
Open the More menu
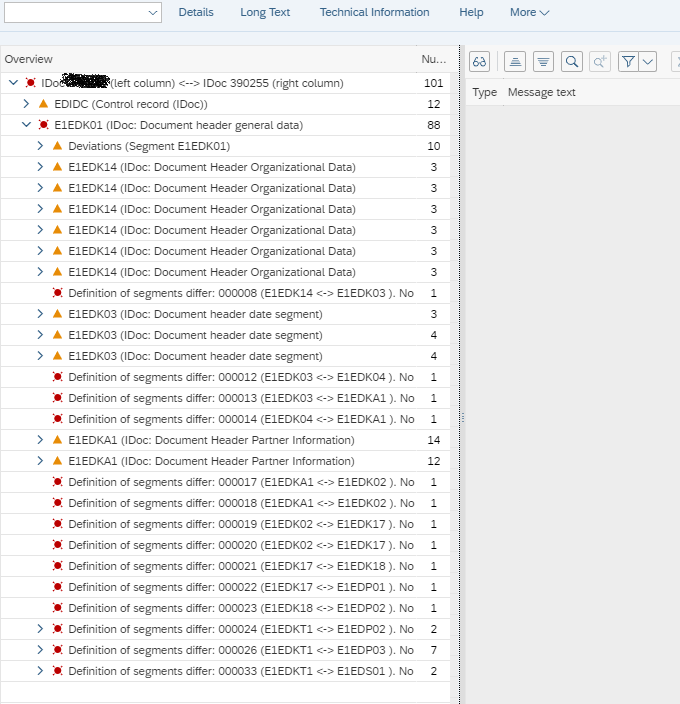click(529, 12)
